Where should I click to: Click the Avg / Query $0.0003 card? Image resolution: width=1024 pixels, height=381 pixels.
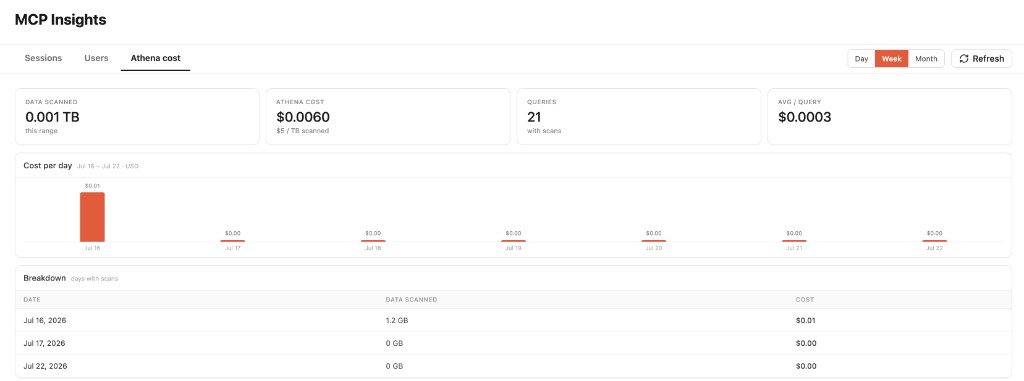(889, 116)
